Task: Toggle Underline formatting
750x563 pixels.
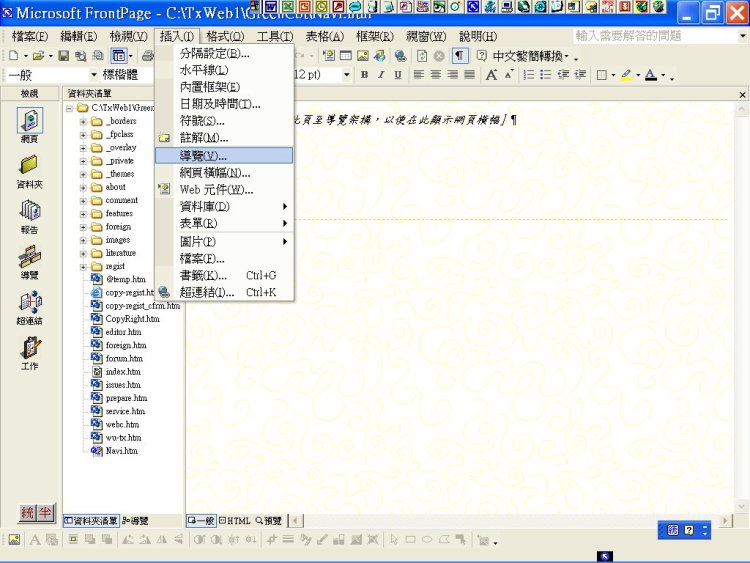Action: [x=397, y=75]
